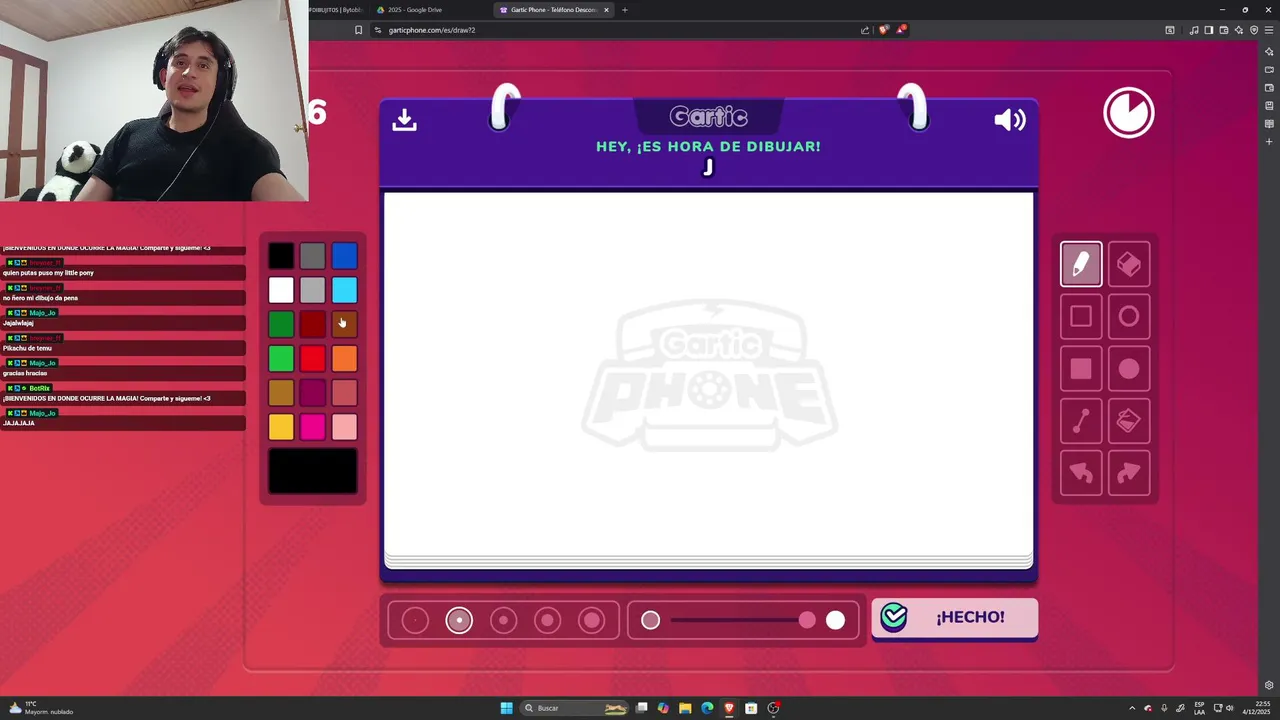Click the opacity slider handle
Screen dimensions: 1280x720
coord(807,621)
